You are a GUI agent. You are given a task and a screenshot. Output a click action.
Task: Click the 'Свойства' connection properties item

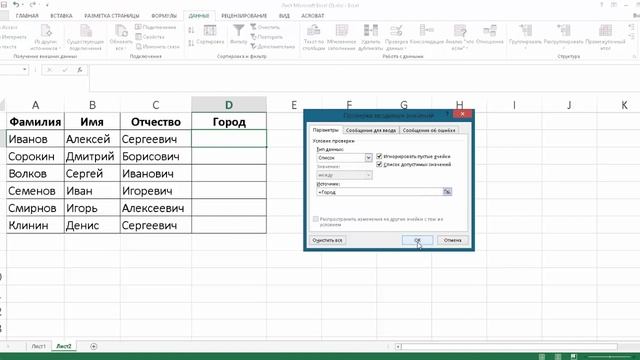tap(150, 37)
